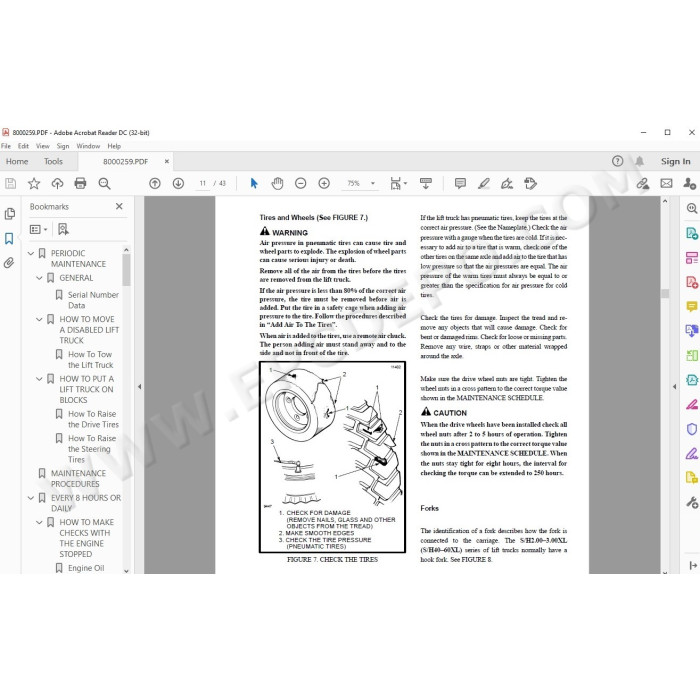Zoom in with the plus circle

pyautogui.click(x=324, y=183)
